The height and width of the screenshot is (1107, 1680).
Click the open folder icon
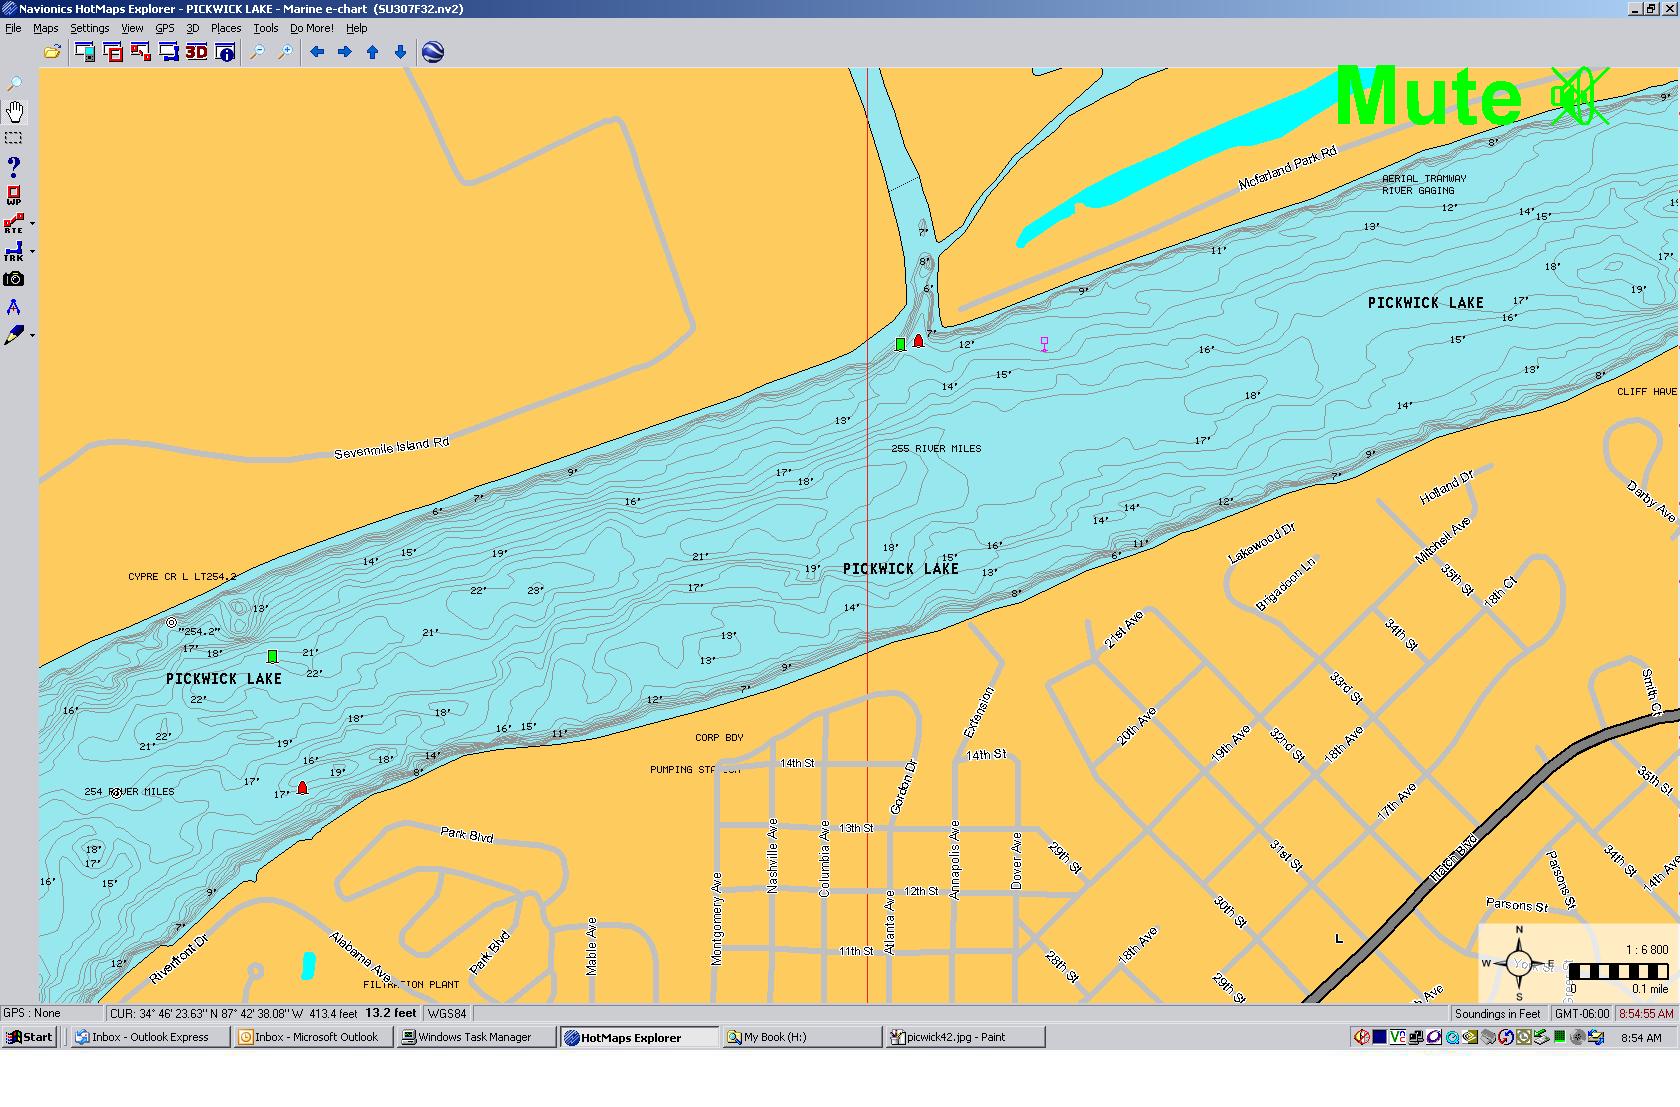click(52, 52)
